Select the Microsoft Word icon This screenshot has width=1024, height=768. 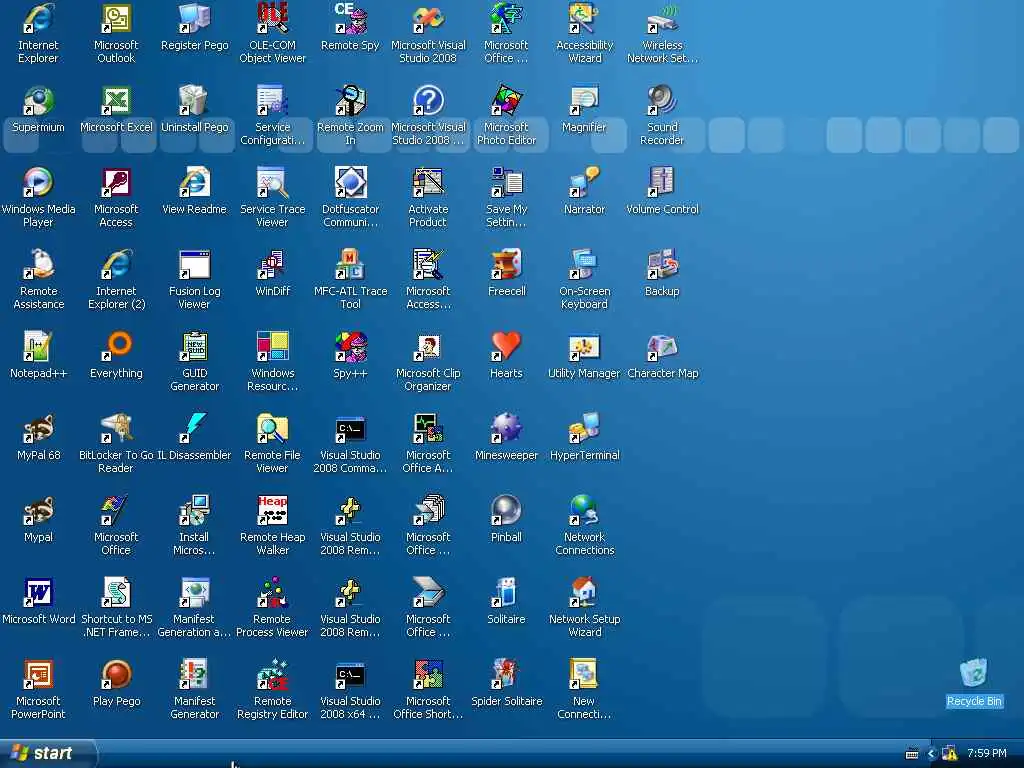(x=39, y=593)
